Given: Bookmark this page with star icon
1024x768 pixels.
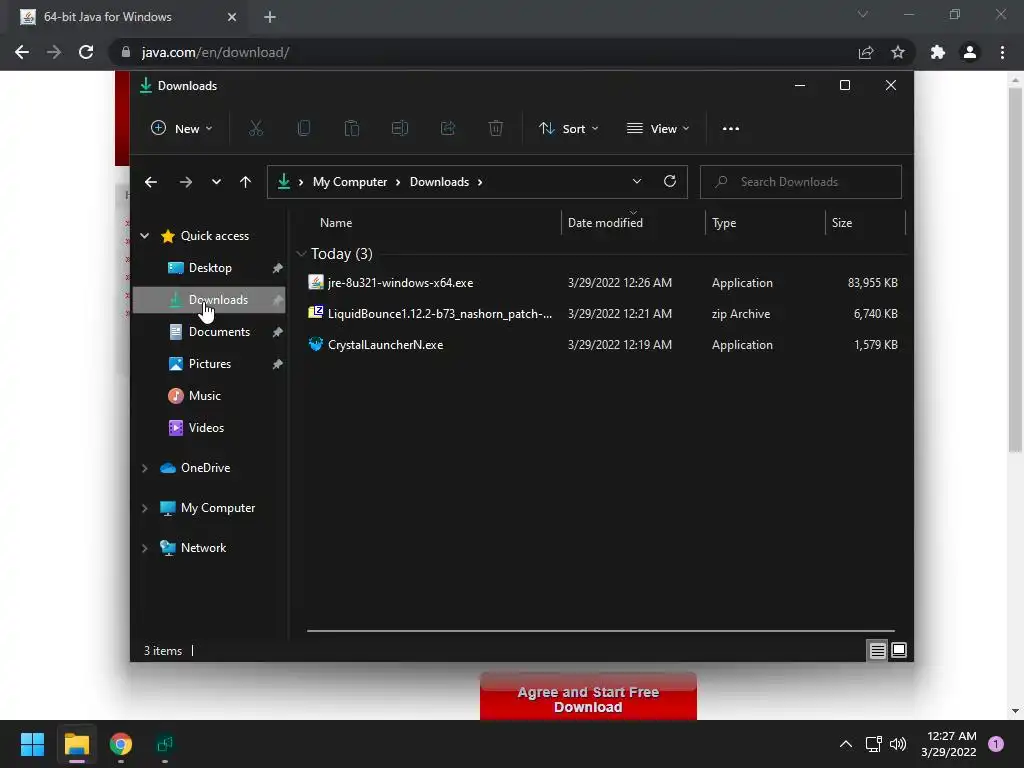Looking at the screenshot, I should tap(898, 52).
